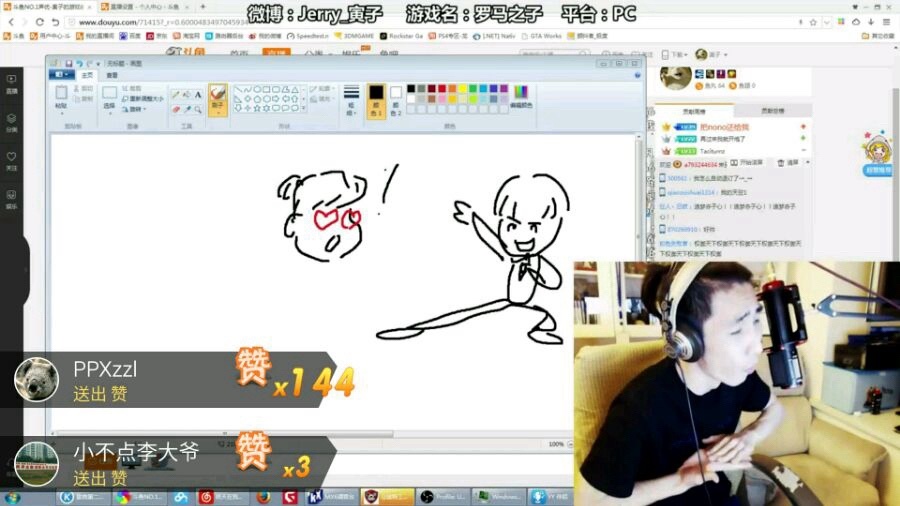Image resolution: width=900 pixels, height=506 pixels.
Task: Select the left chat panel tab
Action: (x=694, y=111)
